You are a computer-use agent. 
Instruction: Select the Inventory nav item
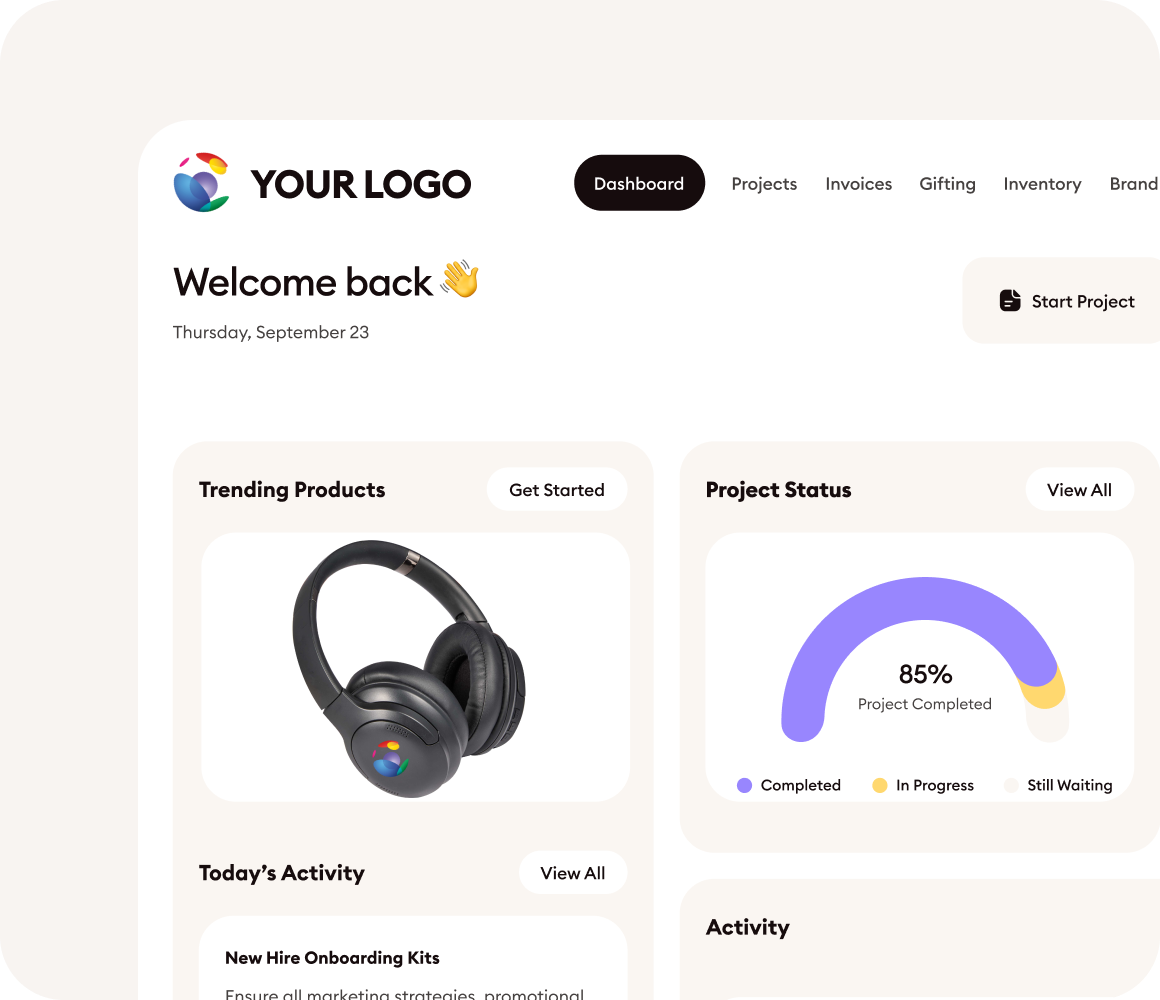click(1042, 183)
